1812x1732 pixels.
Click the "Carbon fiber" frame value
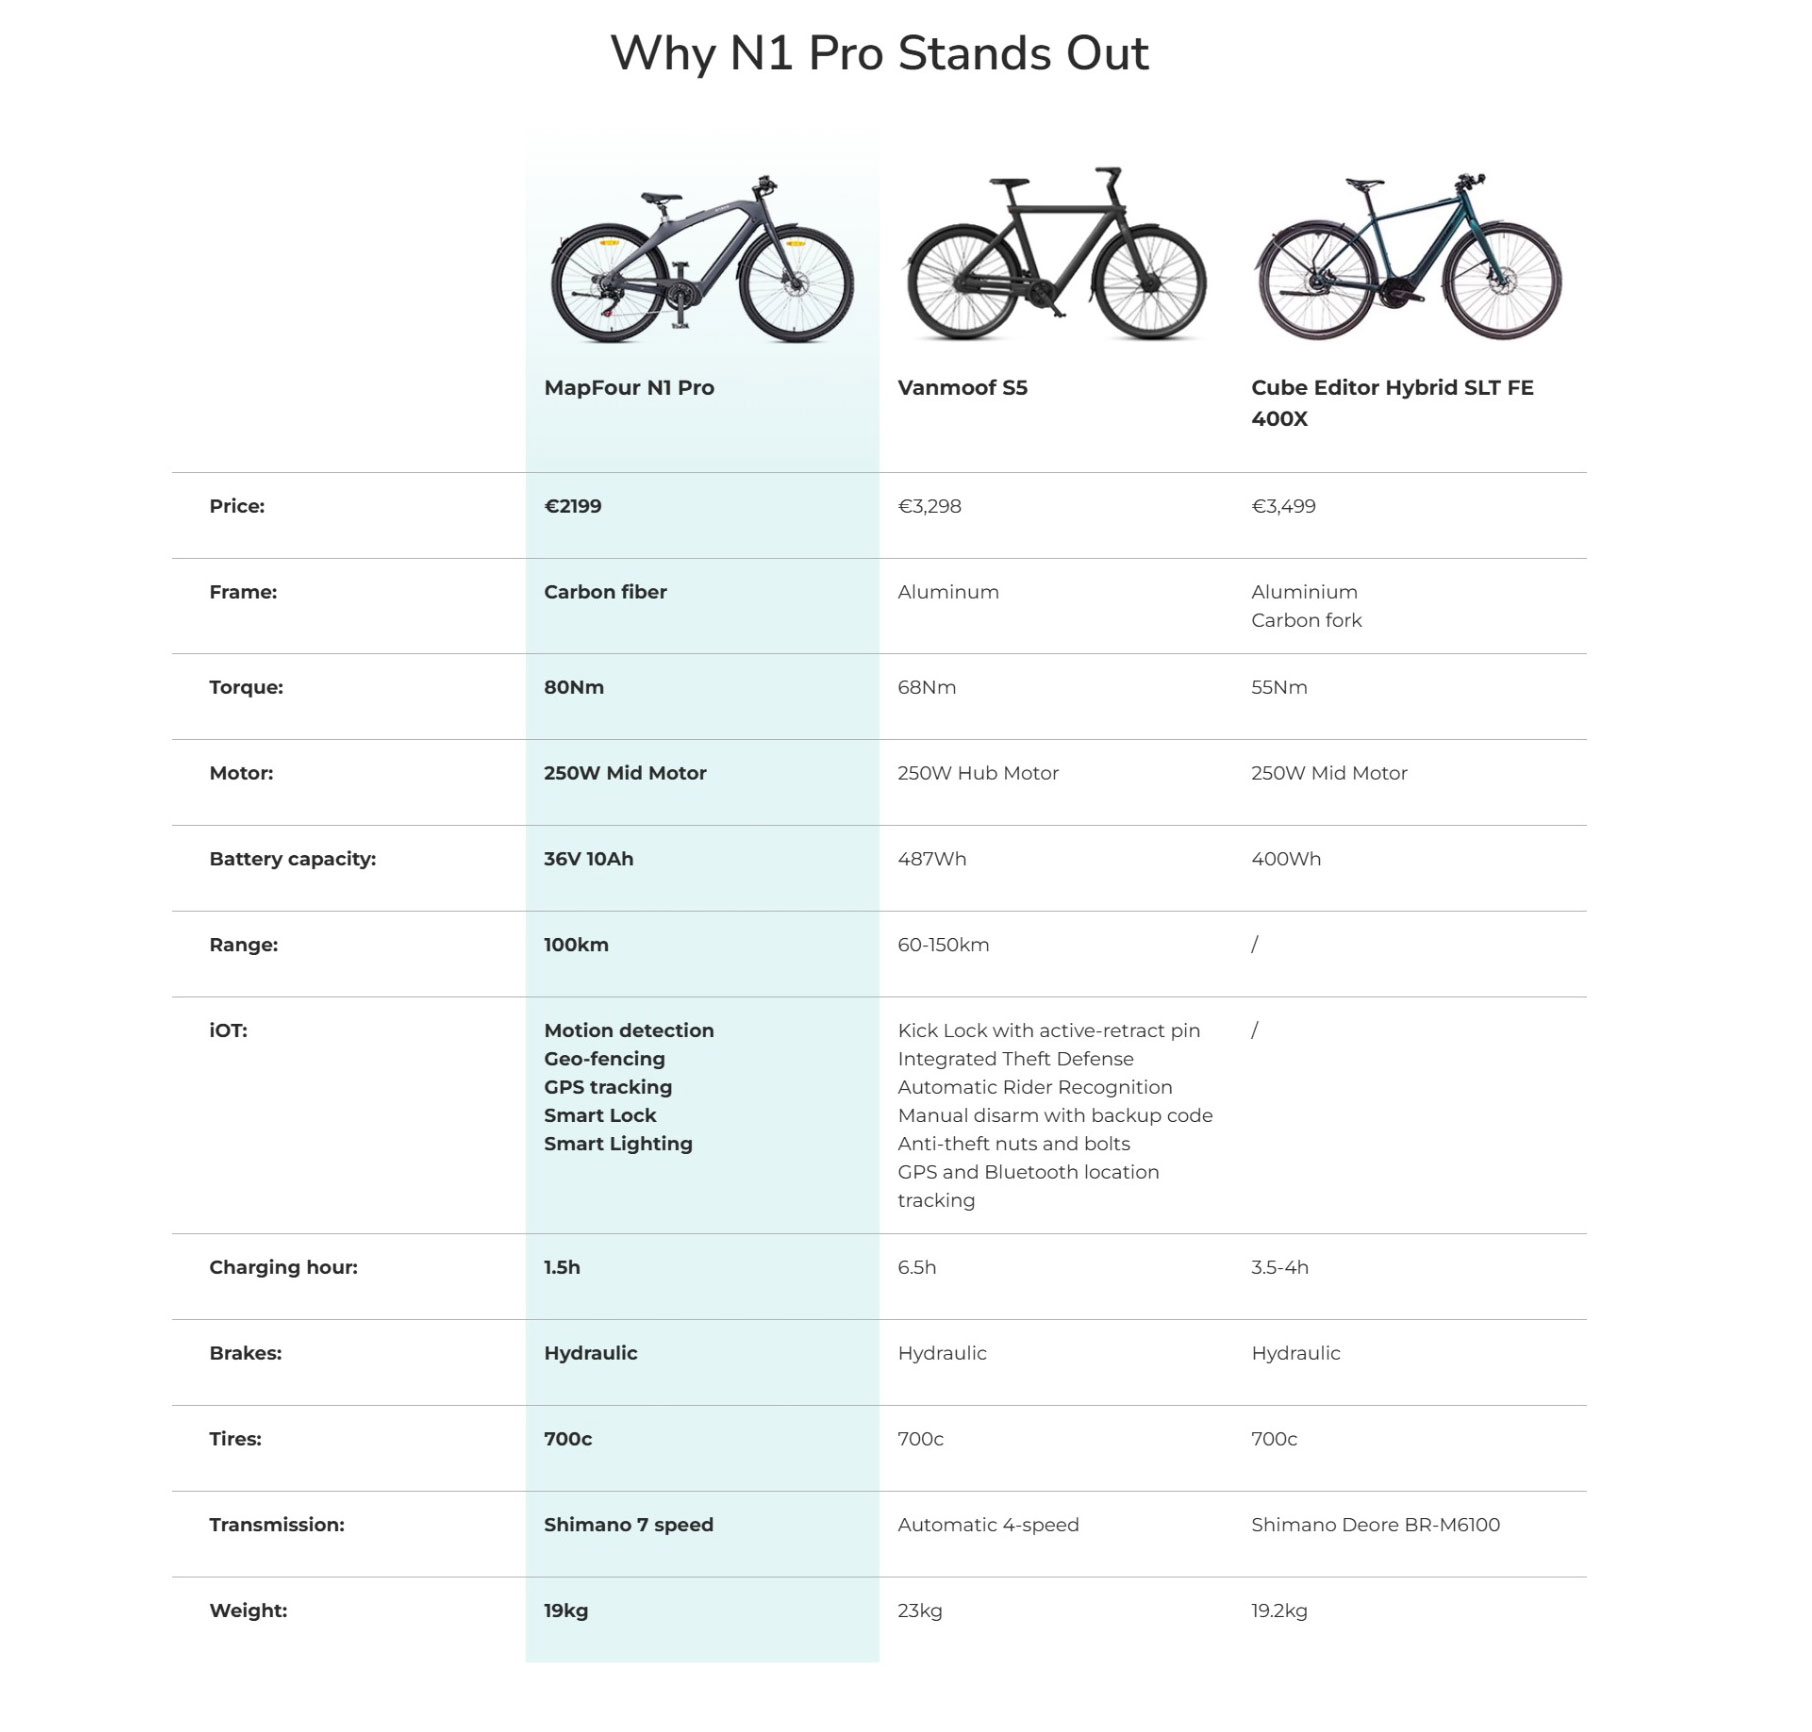point(605,592)
